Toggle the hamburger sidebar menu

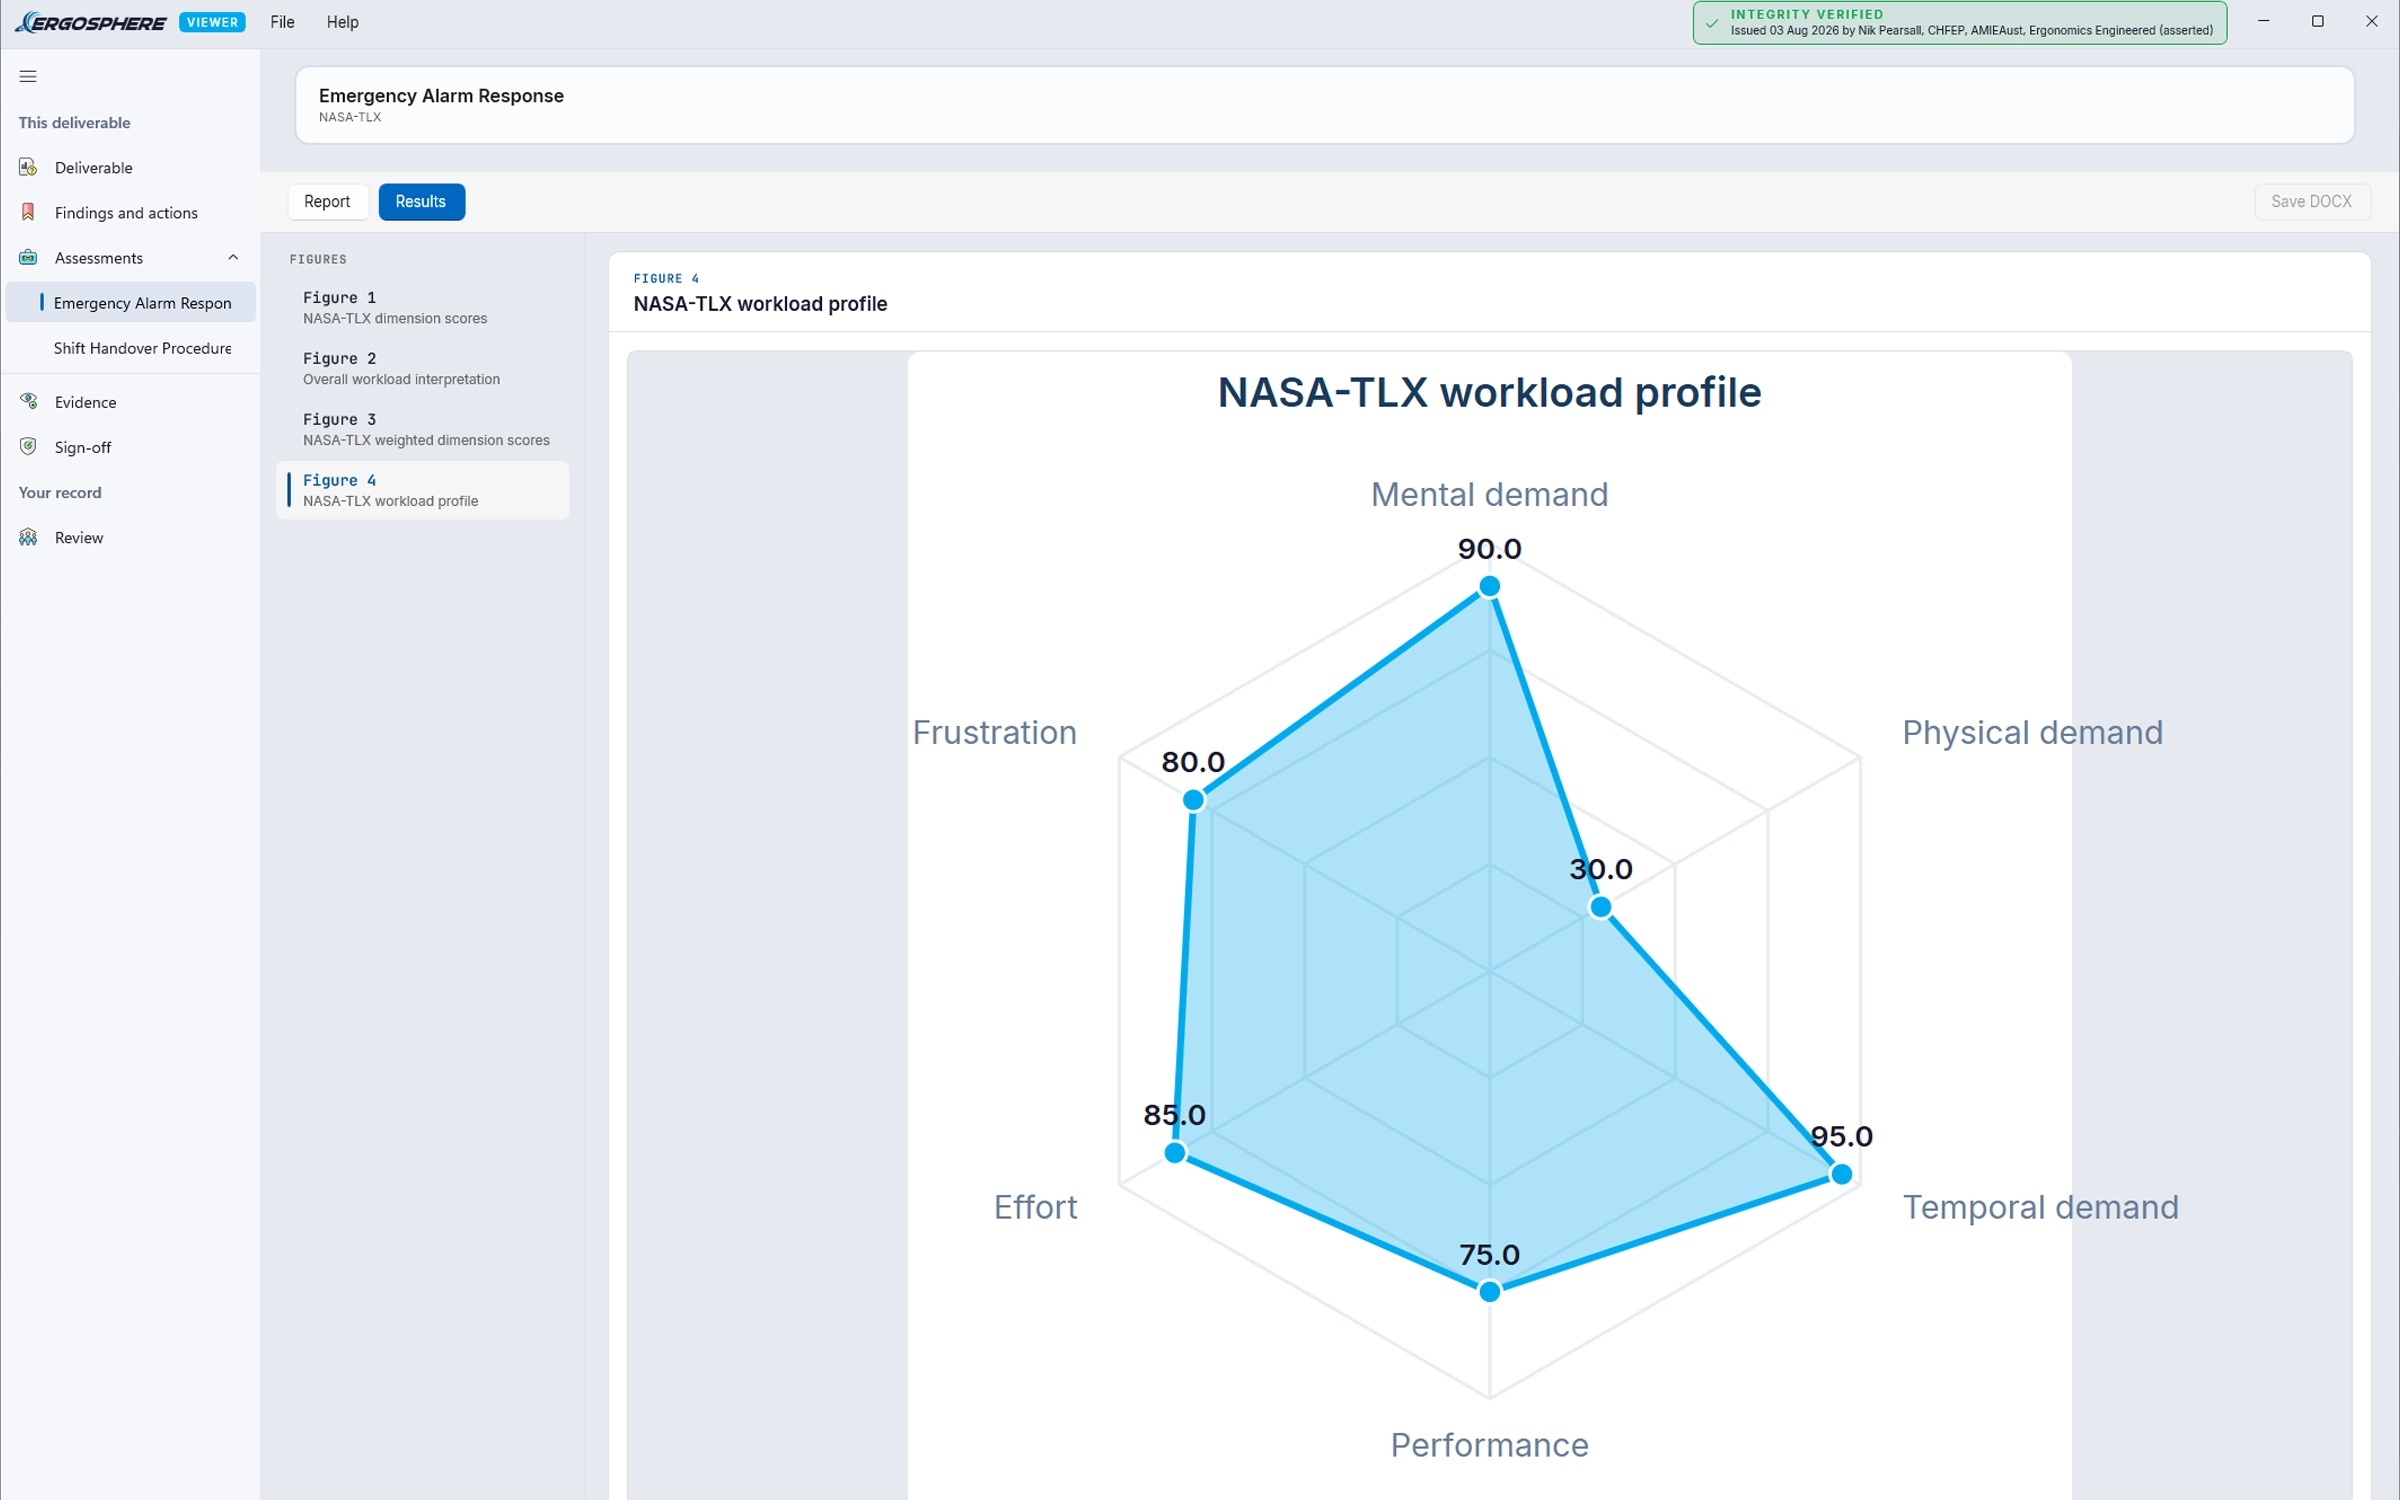tap(28, 76)
